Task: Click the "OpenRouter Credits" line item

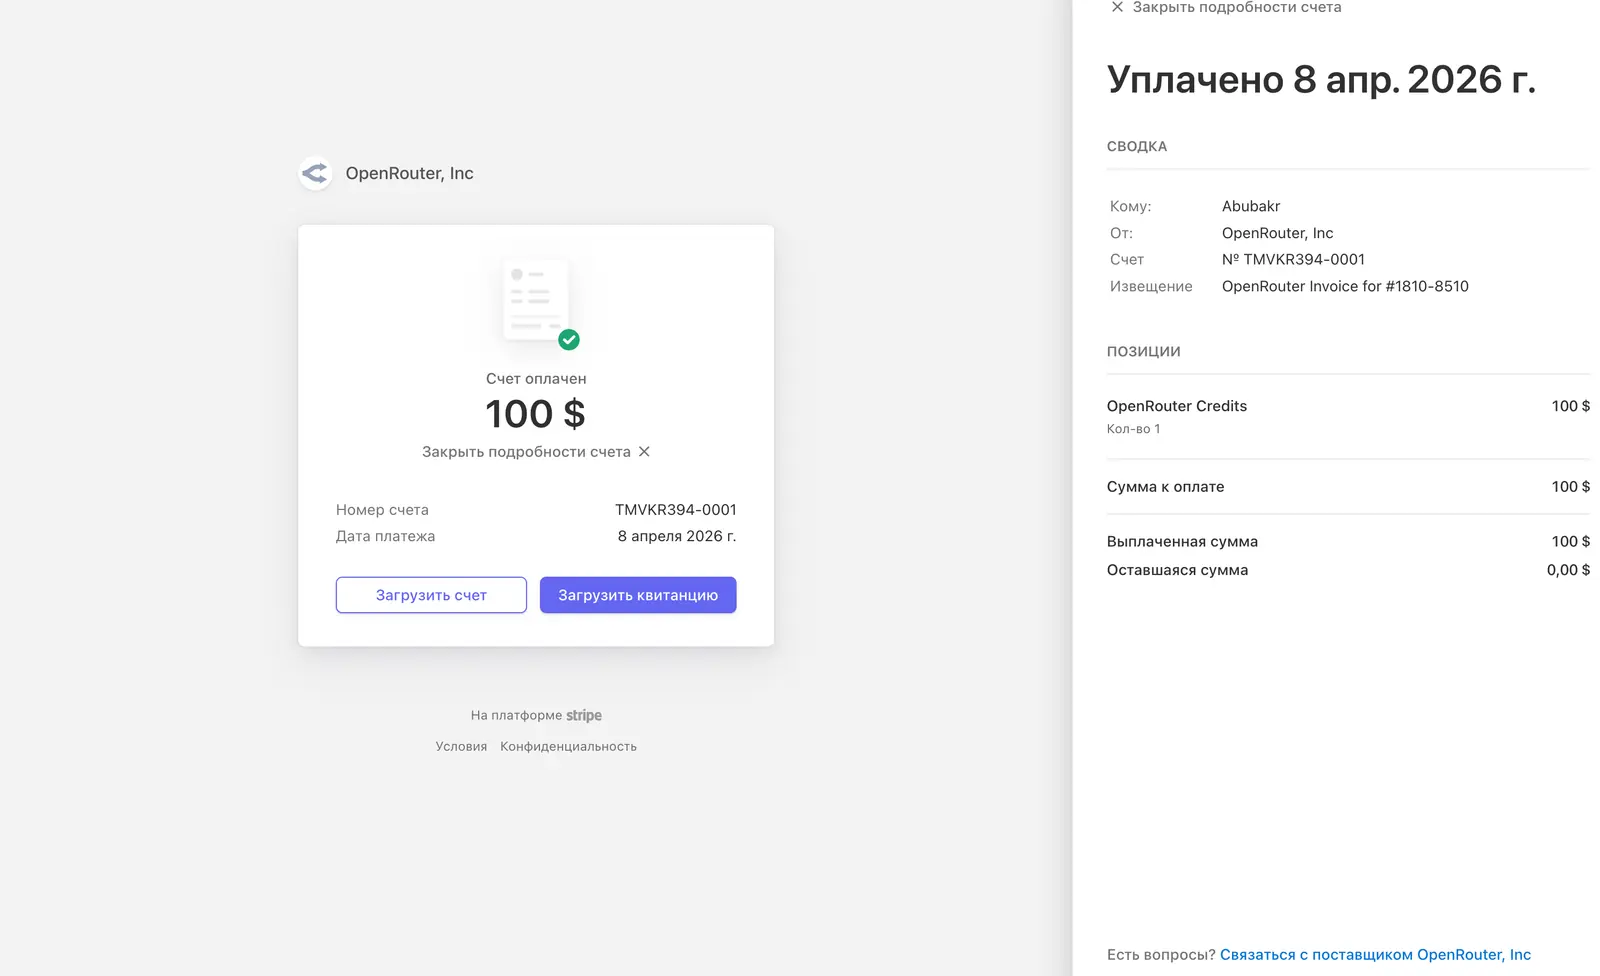Action: pyautogui.click(x=1177, y=406)
